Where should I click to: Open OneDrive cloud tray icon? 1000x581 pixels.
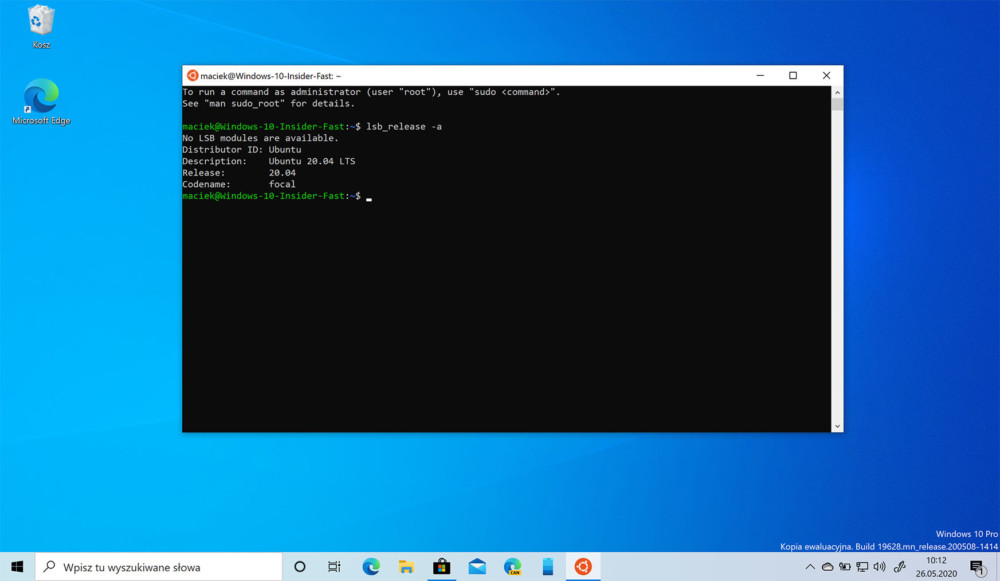point(827,566)
